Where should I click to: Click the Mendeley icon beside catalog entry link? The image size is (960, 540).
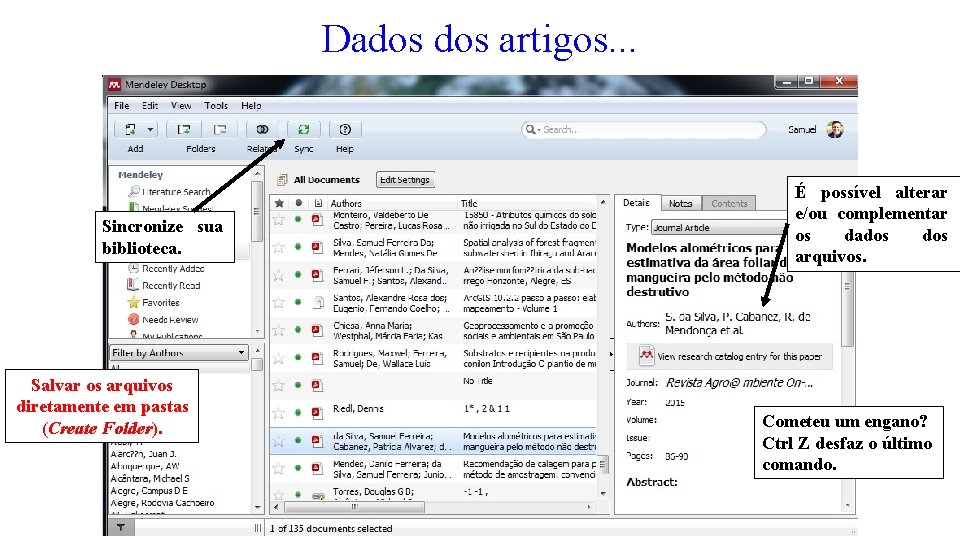point(646,356)
